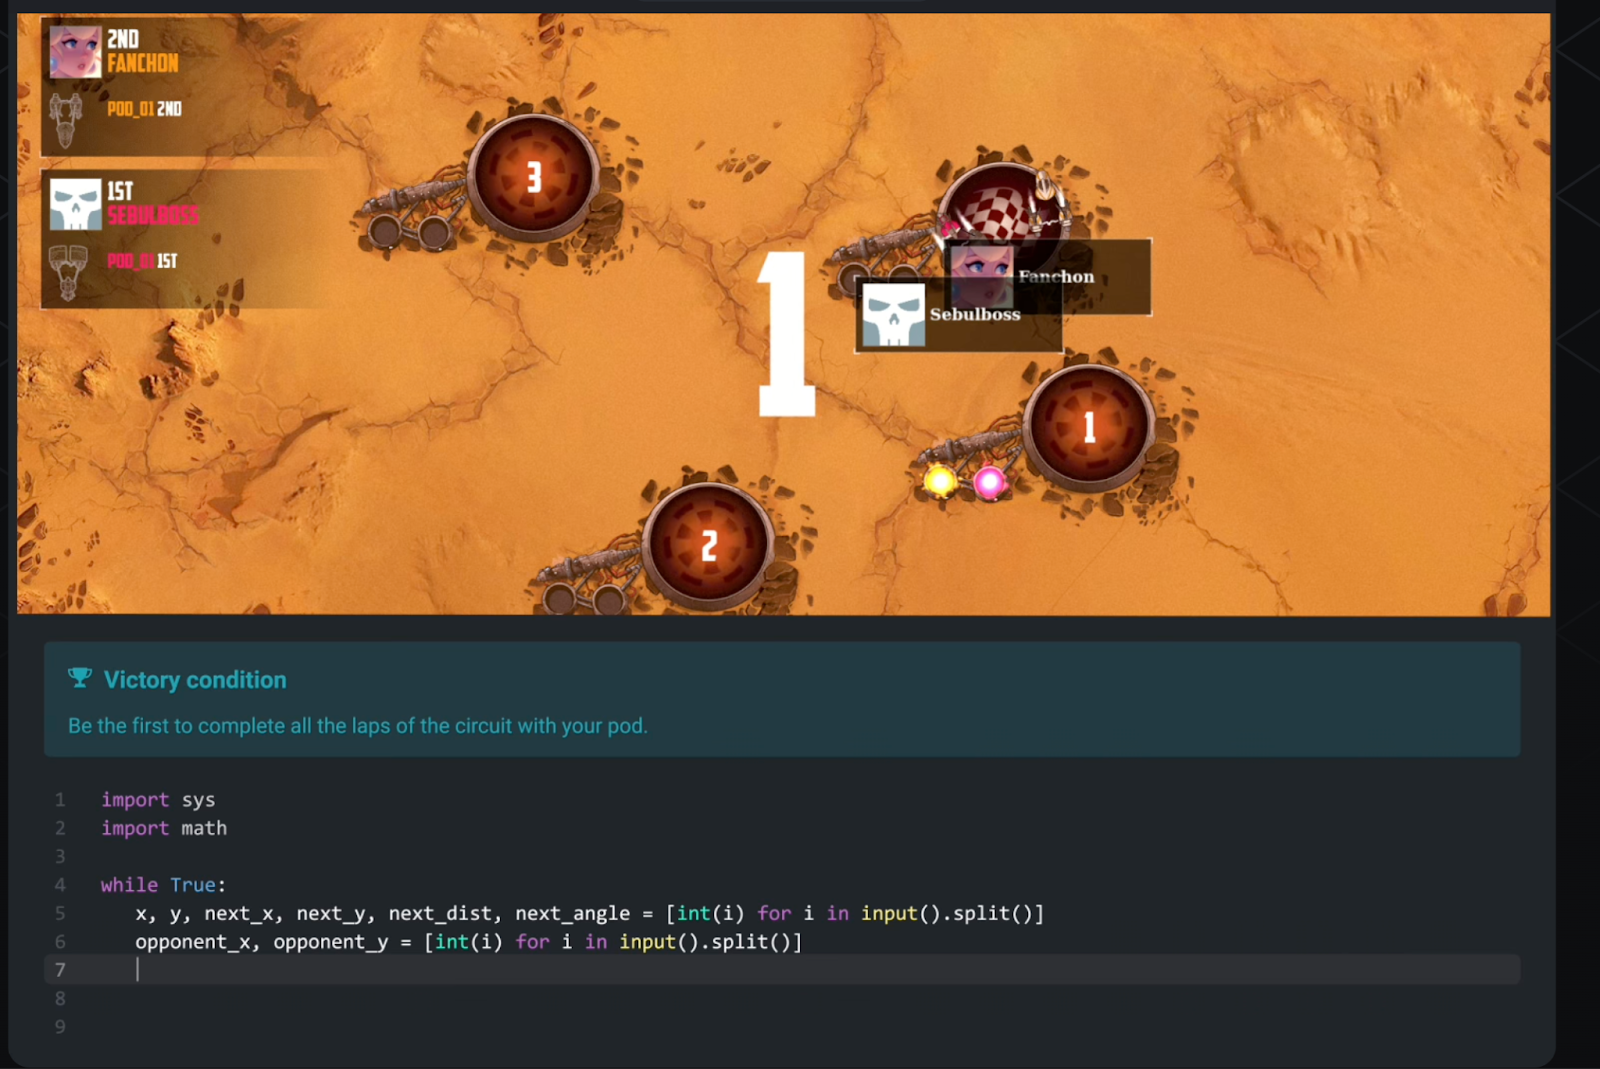Click checkpoint marker 2 on the track
1600x1069 pixels.
[x=709, y=546]
